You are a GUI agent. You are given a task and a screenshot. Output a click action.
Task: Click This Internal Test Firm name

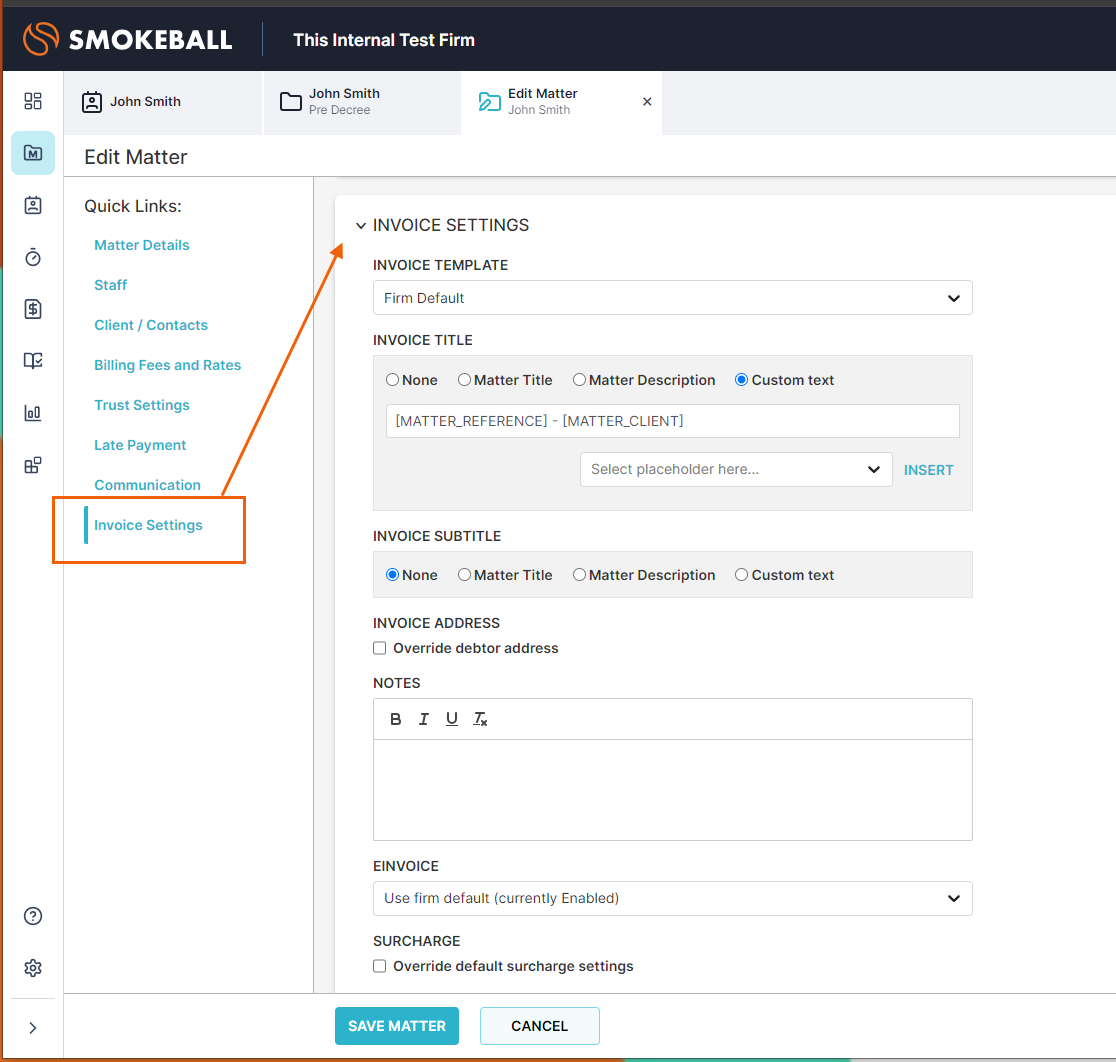click(384, 40)
